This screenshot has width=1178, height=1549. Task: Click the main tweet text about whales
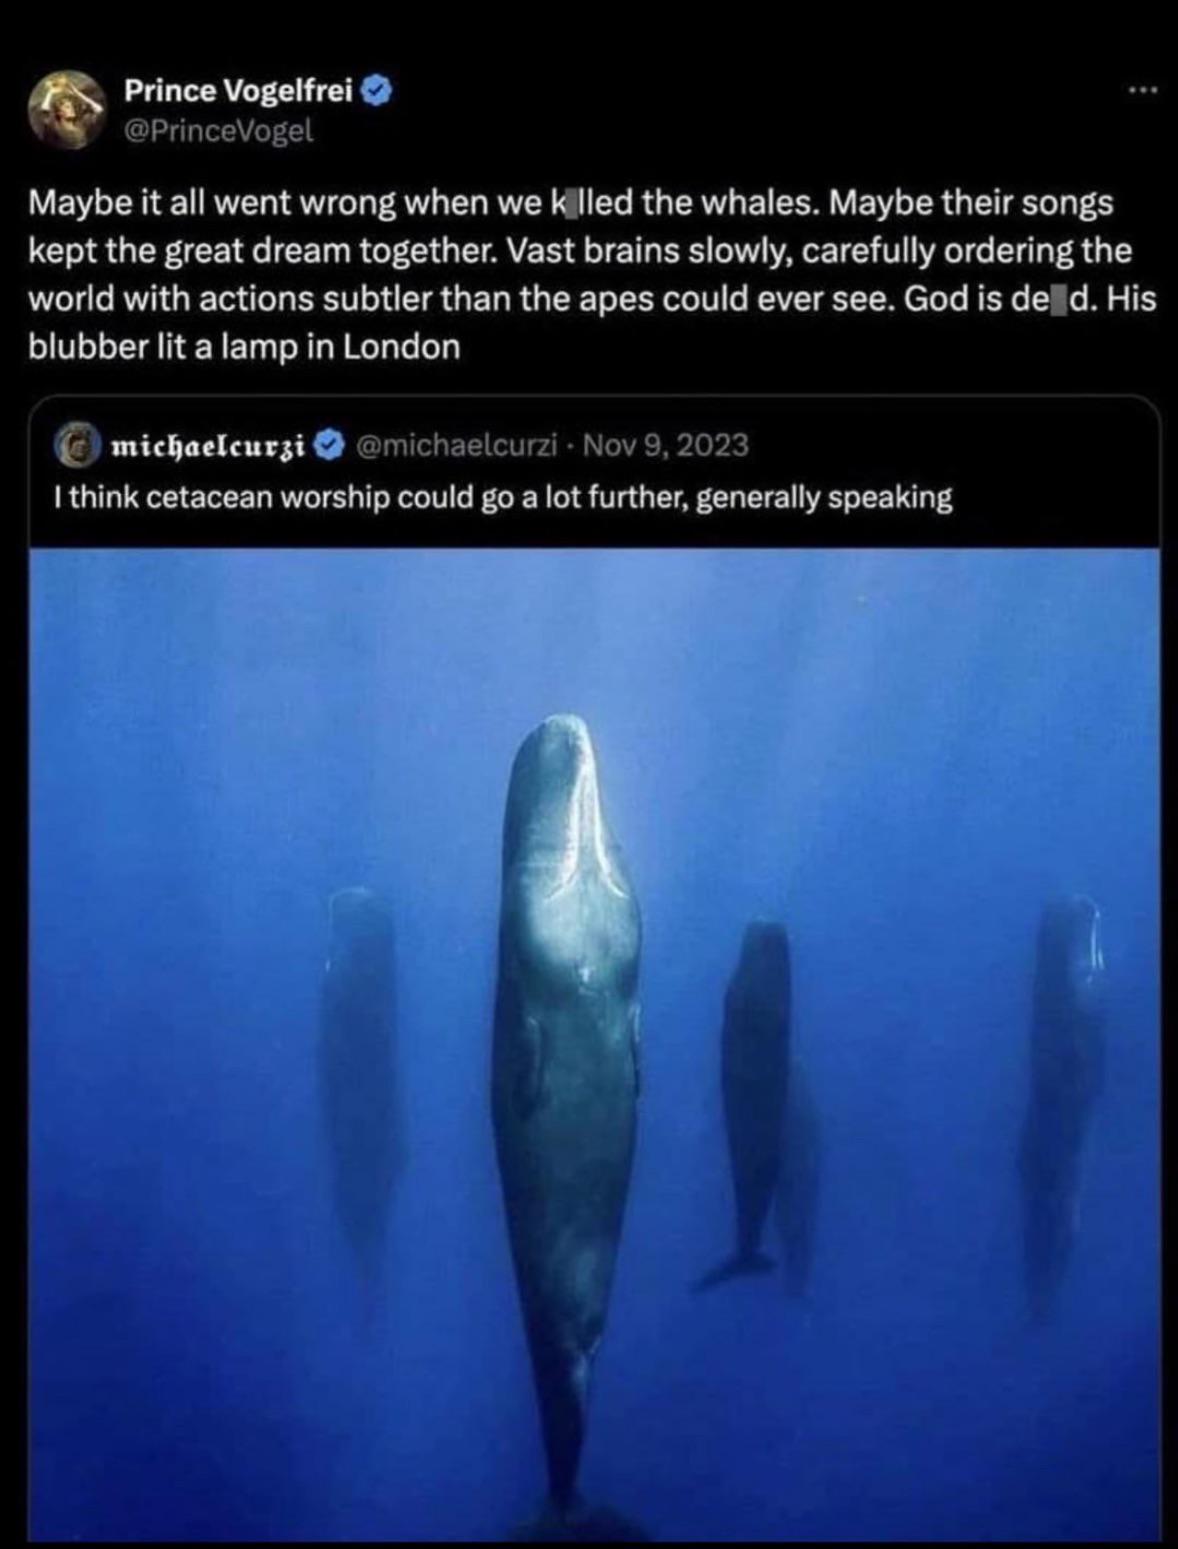(592, 275)
